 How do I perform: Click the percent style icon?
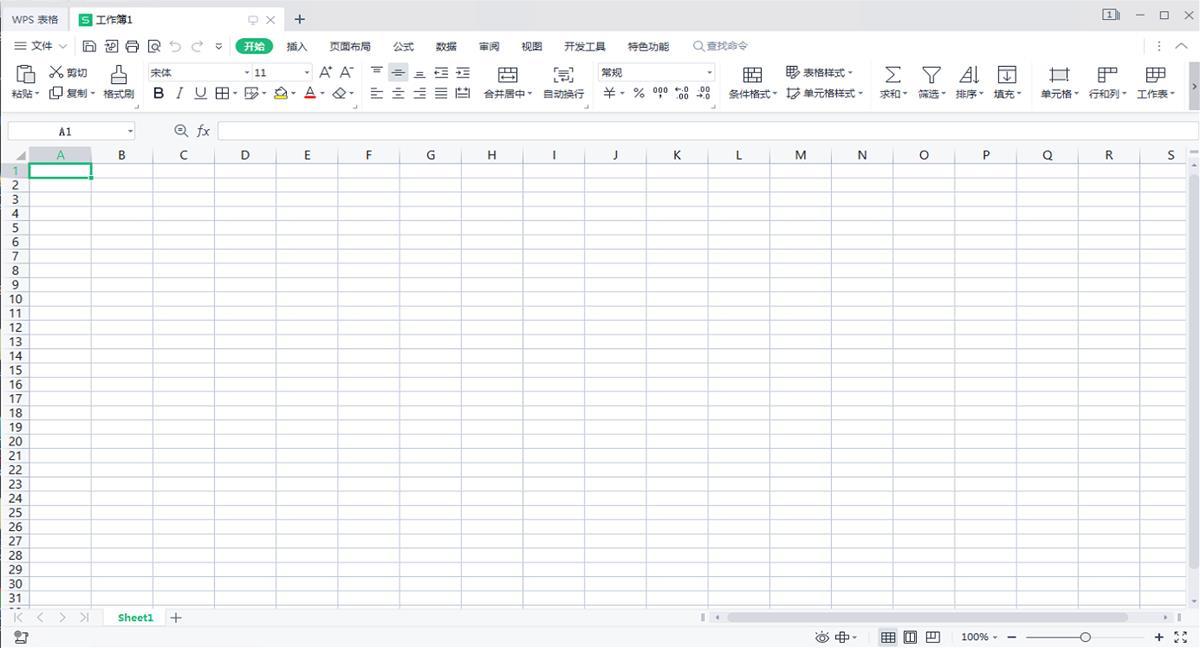click(638, 93)
